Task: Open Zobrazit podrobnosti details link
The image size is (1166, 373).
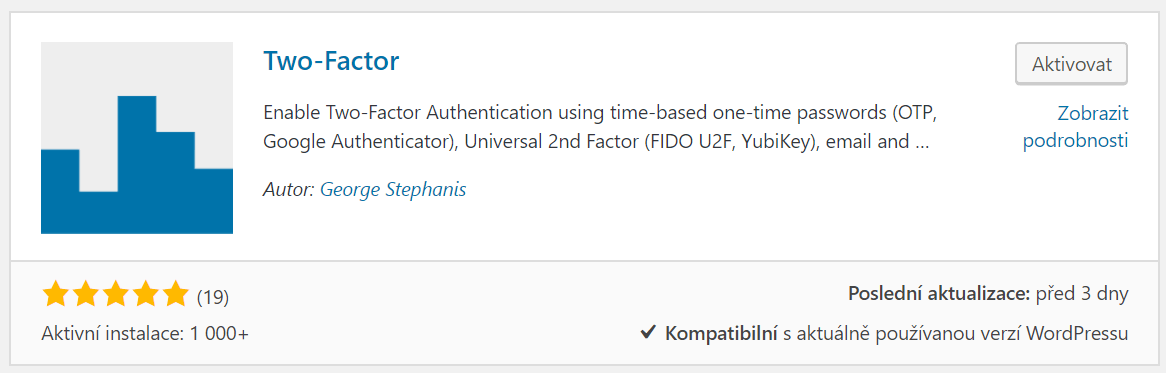Action: coord(1076,127)
